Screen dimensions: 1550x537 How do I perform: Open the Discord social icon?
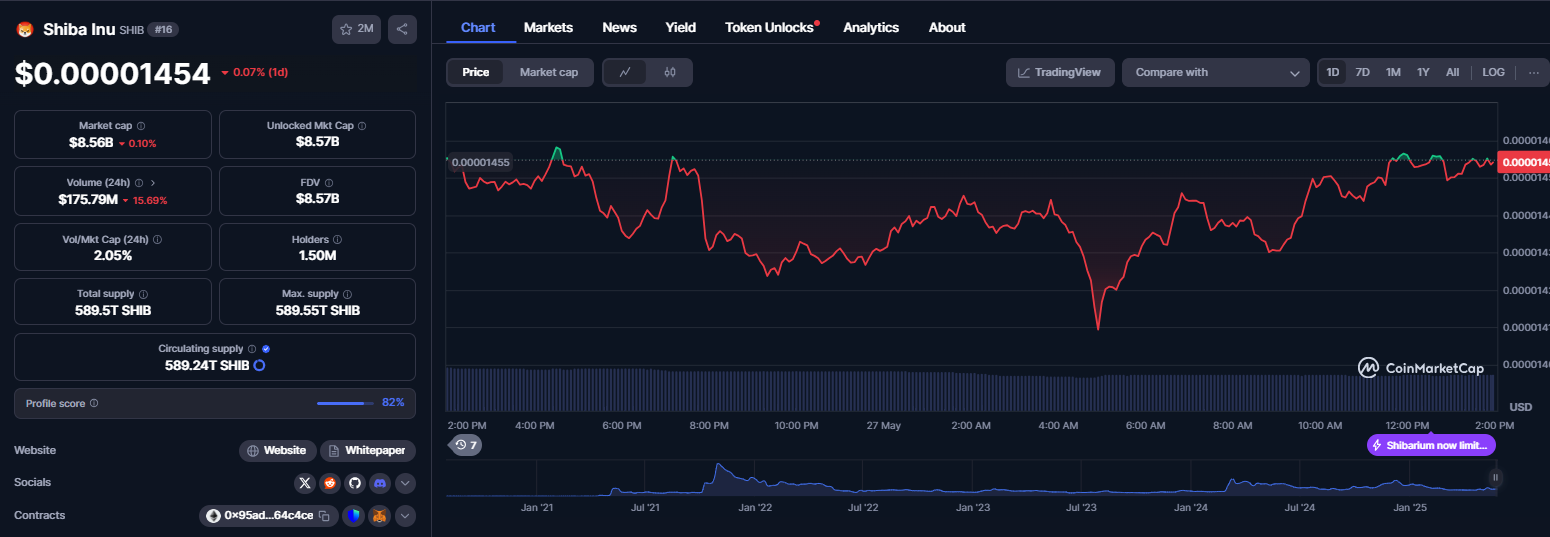380,483
